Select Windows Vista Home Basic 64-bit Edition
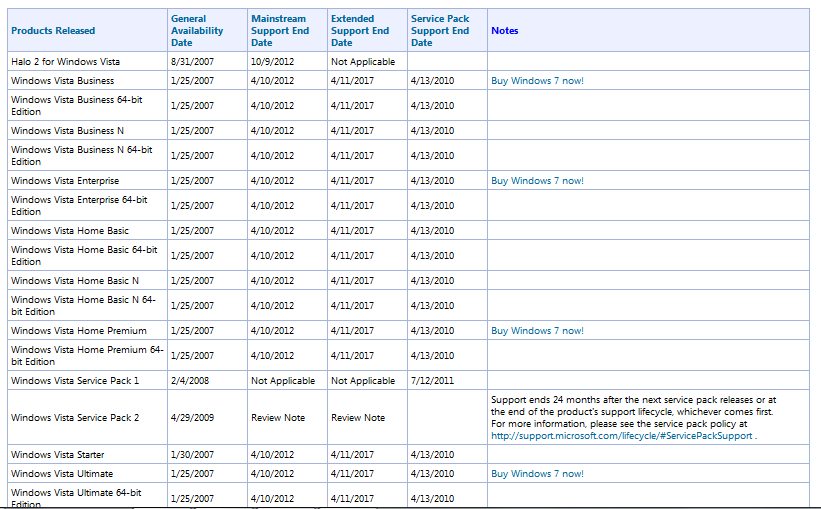 (84, 256)
